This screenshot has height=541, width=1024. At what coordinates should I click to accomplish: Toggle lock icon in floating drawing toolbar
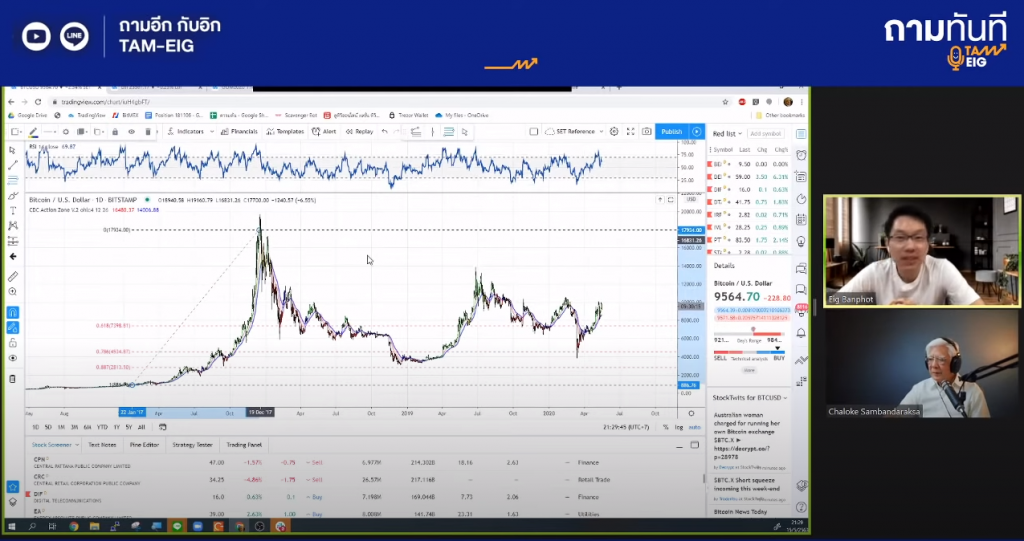[x=115, y=131]
